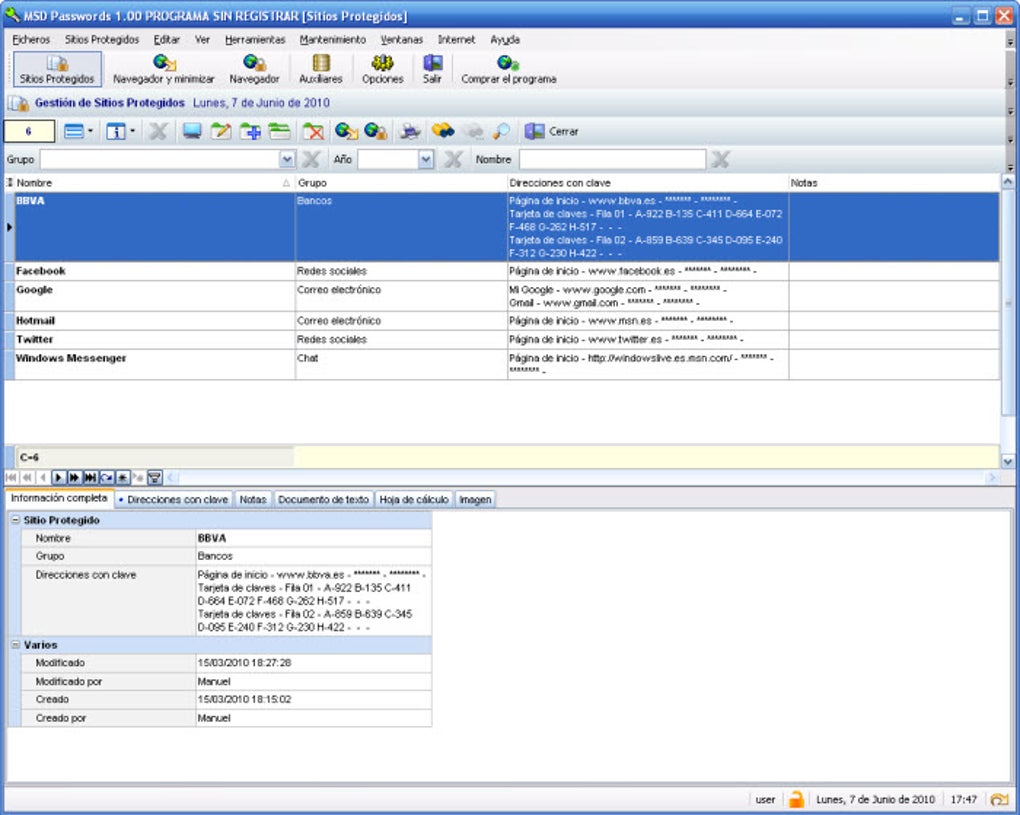Open the Año dropdown list
1020x815 pixels.
coord(424,158)
